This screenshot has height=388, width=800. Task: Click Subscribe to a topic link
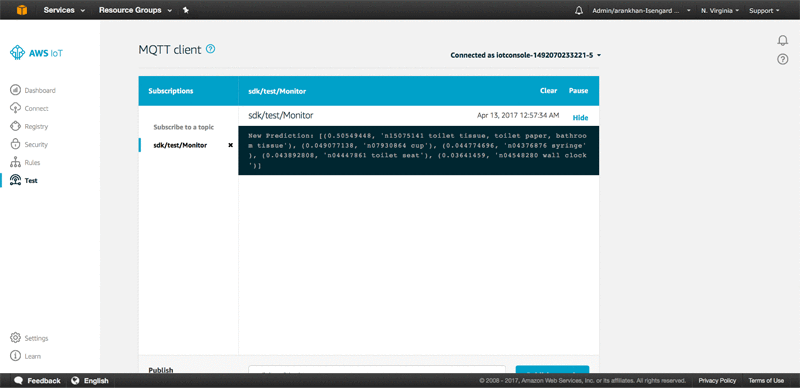(x=184, y=127)
